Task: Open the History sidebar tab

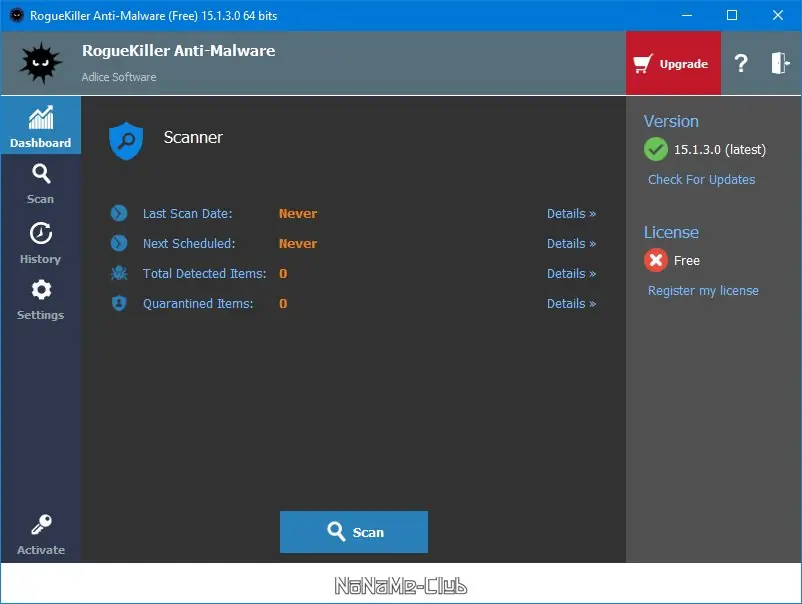Action: click(40, 243)
